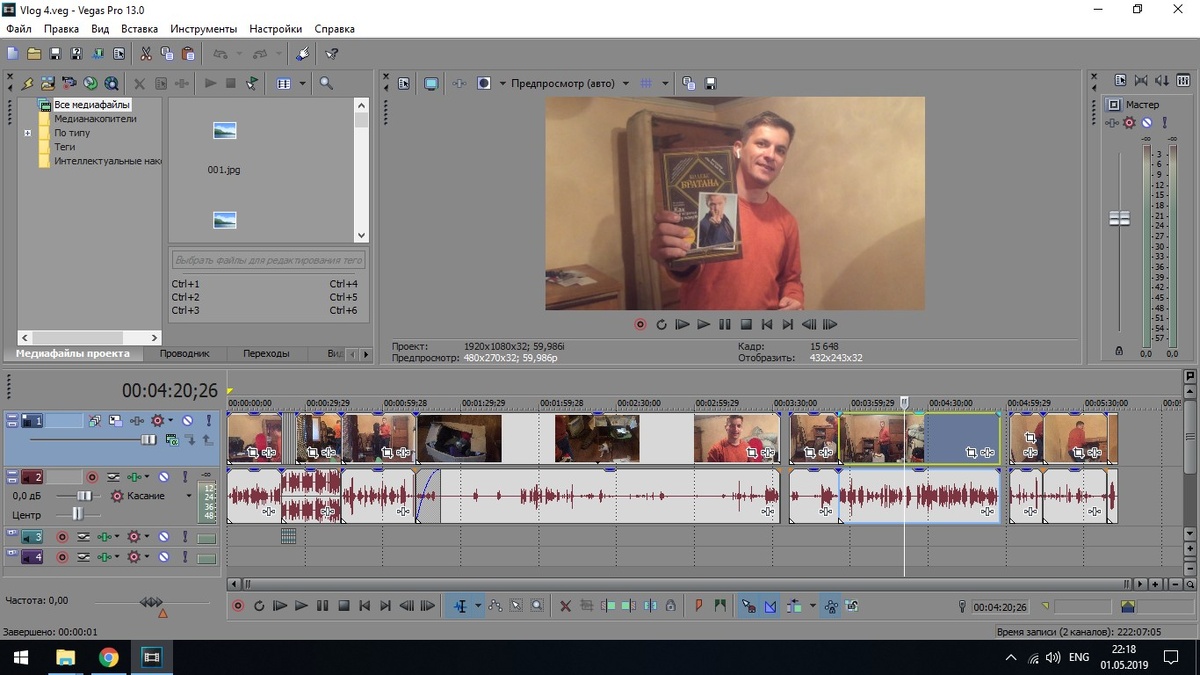The image size is (1200, 675).
Task: Click the Capture Video camera icon
Action: pos(69,83)
